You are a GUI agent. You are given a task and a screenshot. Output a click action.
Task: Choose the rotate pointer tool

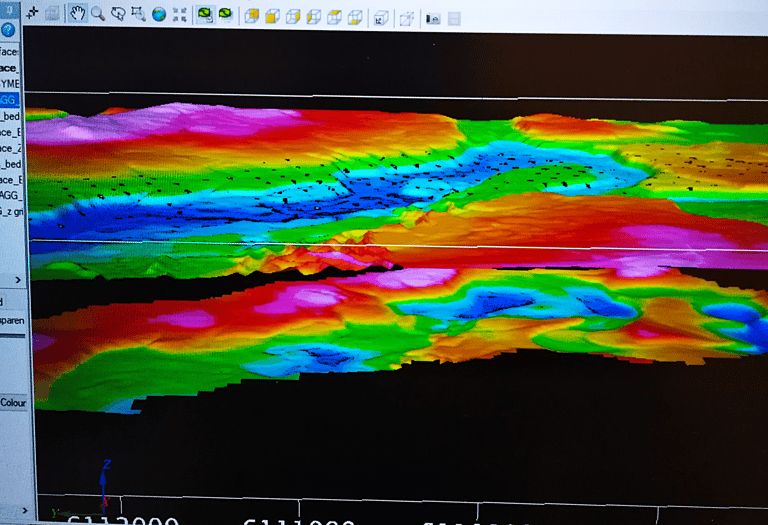tap(118, 14)
